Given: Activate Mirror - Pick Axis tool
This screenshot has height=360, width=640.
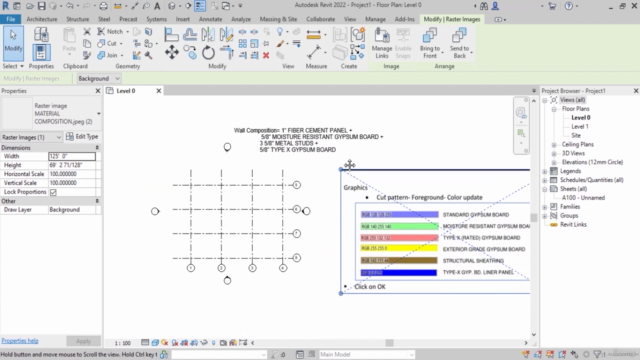Looking at the screenshot, I should [208, 35].
